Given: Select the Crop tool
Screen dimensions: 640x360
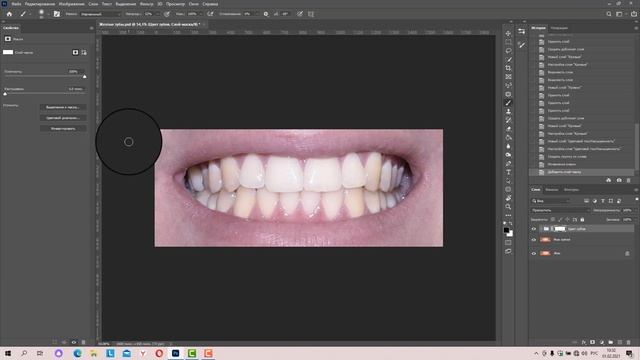Looking at the screenshot, I should click(508, 68).
